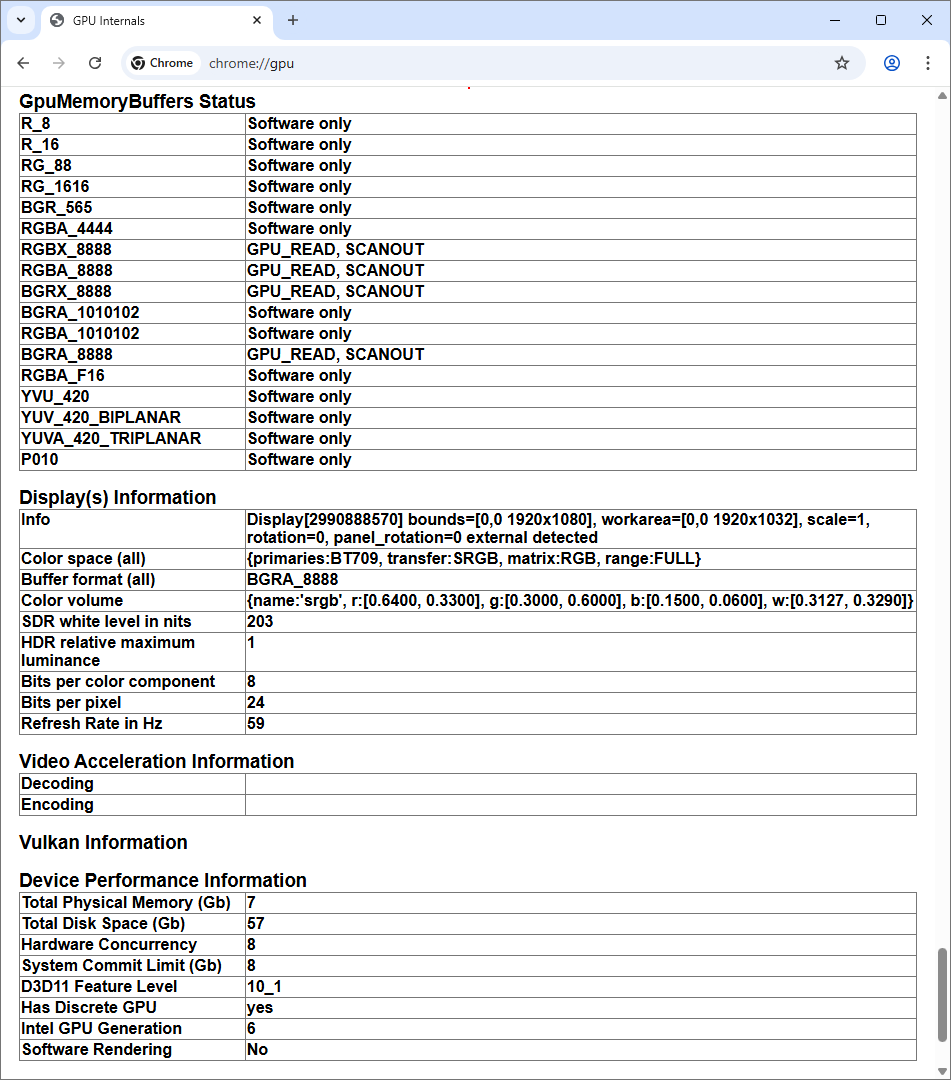Click GPU_READ, SCANOUT value for RGBA_8888
Screen dimensions: 951x1080
336,271
